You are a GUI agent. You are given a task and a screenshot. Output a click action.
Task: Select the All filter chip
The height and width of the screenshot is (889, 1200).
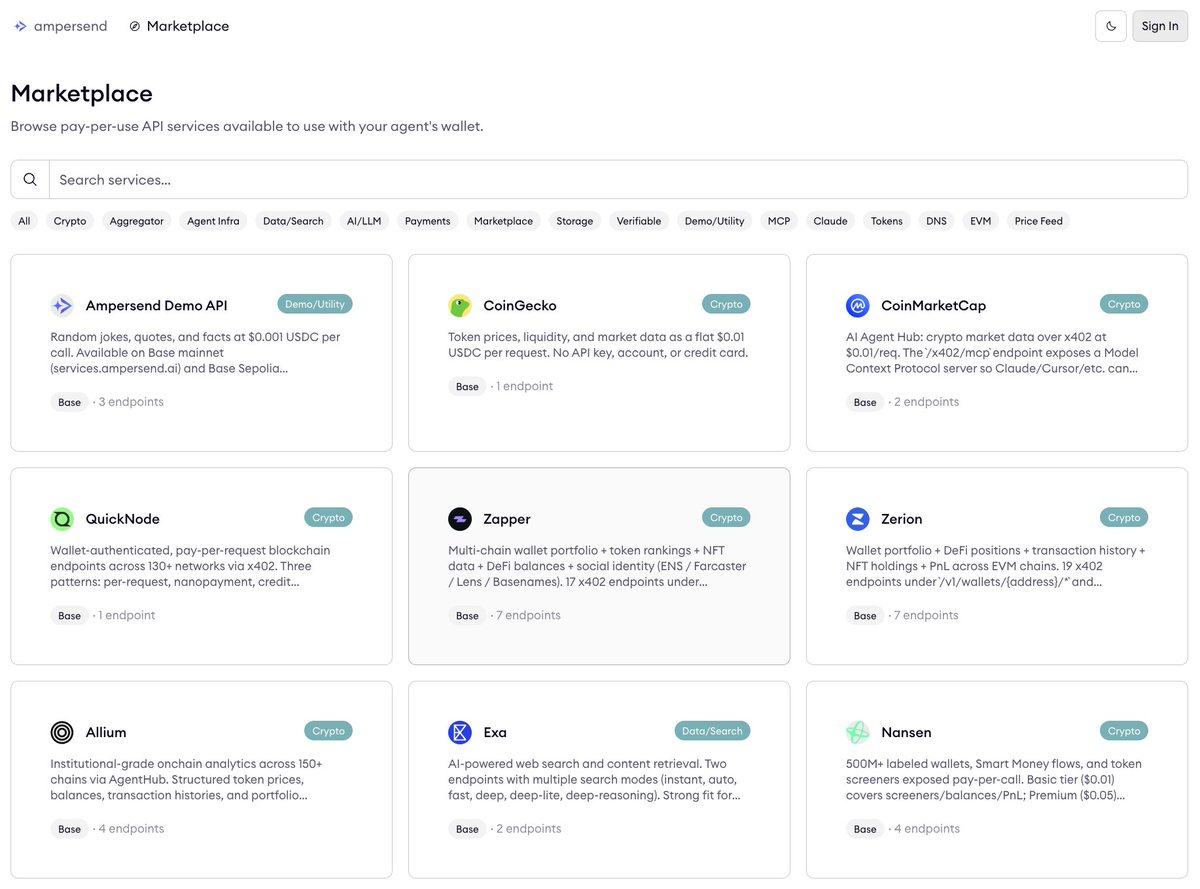[24, 221]
